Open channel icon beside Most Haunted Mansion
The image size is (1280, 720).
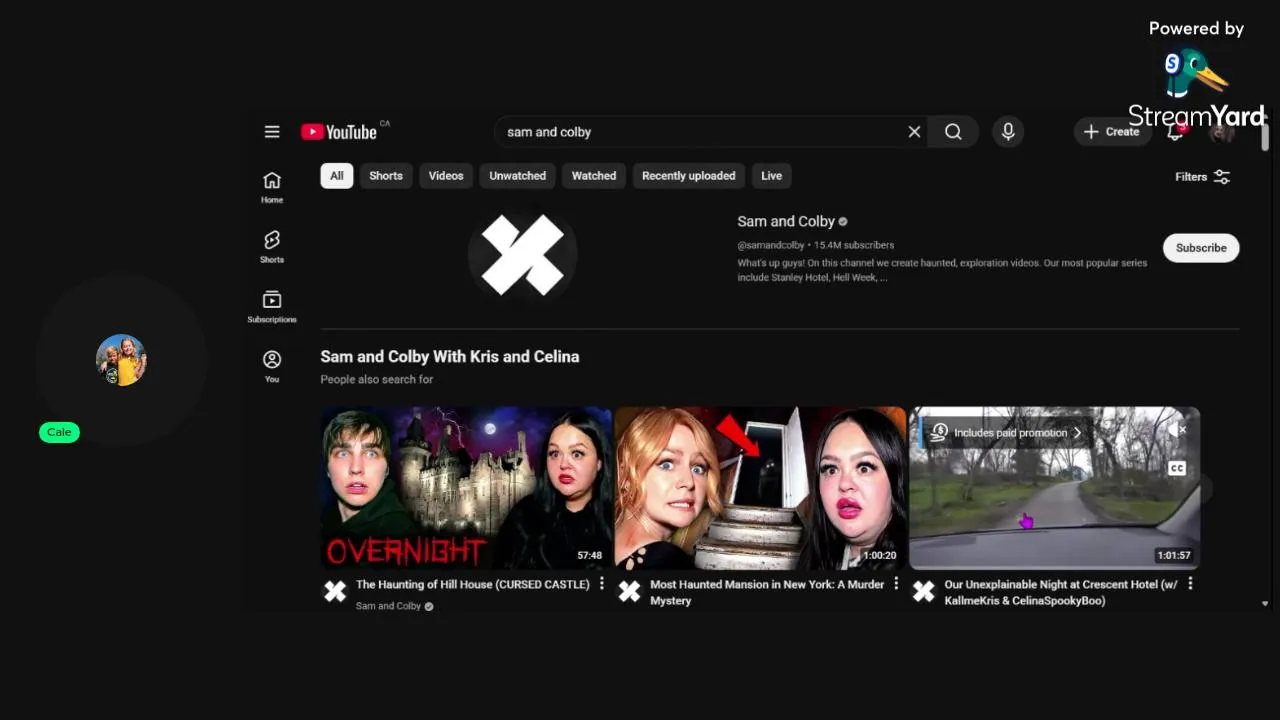629,592
